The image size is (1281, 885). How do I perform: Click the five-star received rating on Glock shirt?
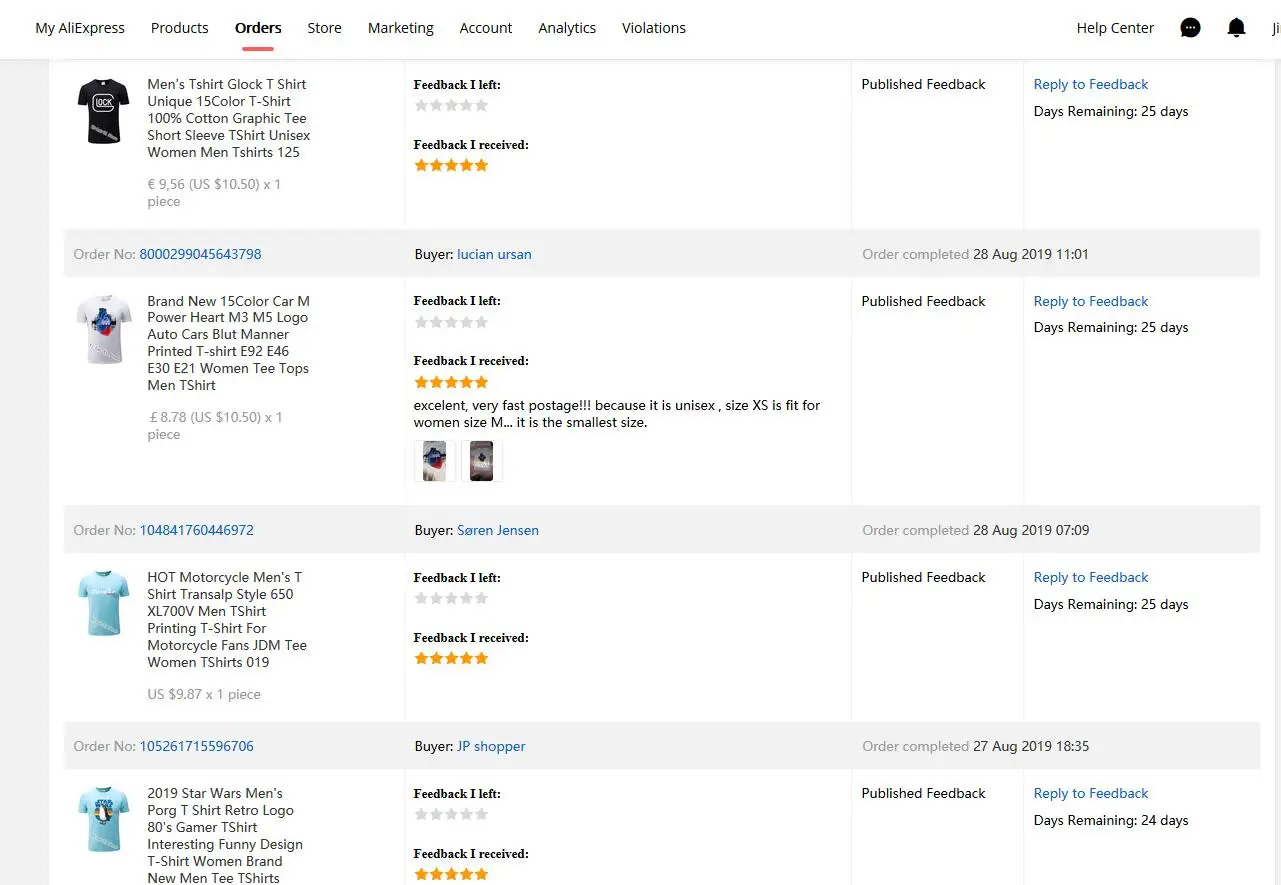451,165
